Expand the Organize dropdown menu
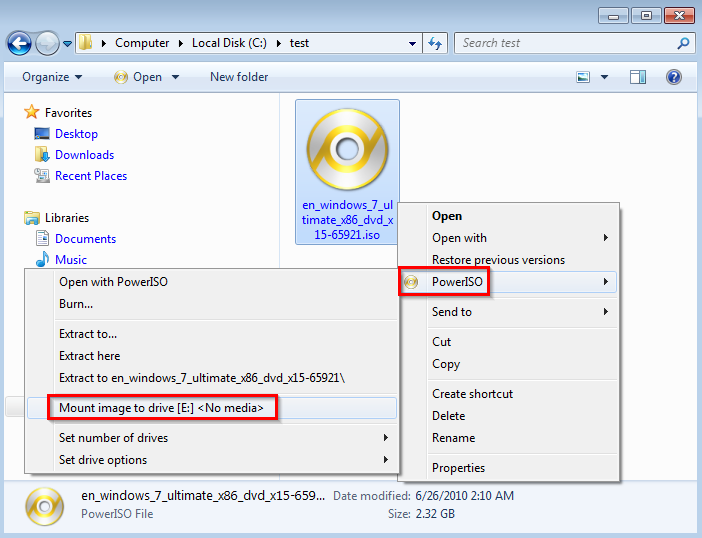This screenshot has height=538, width=702. click(51, 77)
